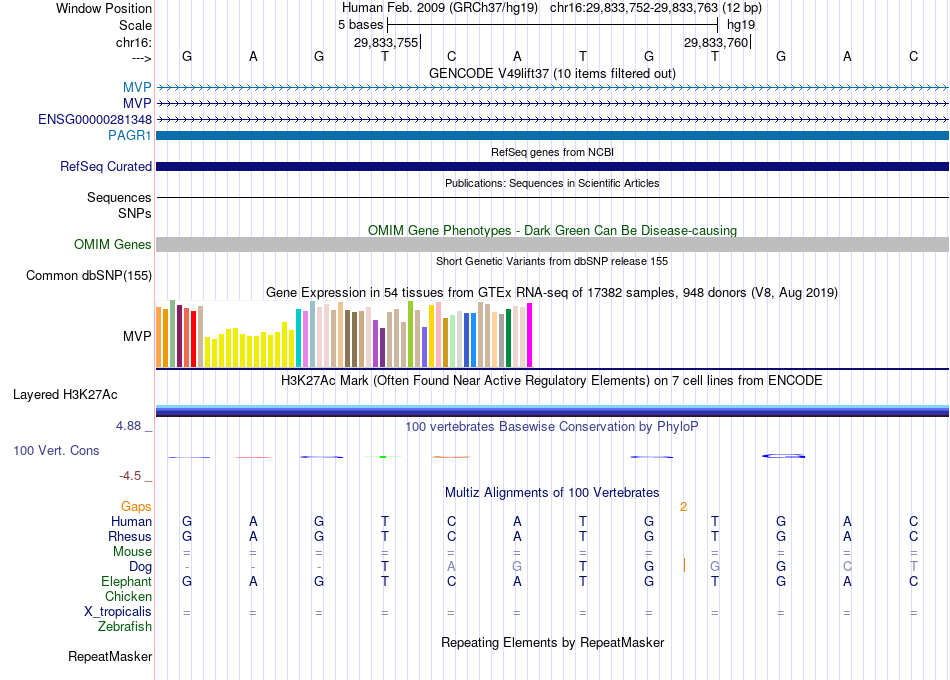Image resolution: width=950 pixels, height=680 pixels.
Task: Click the orange insertion mark in Dog row
Action: [684, 565]
